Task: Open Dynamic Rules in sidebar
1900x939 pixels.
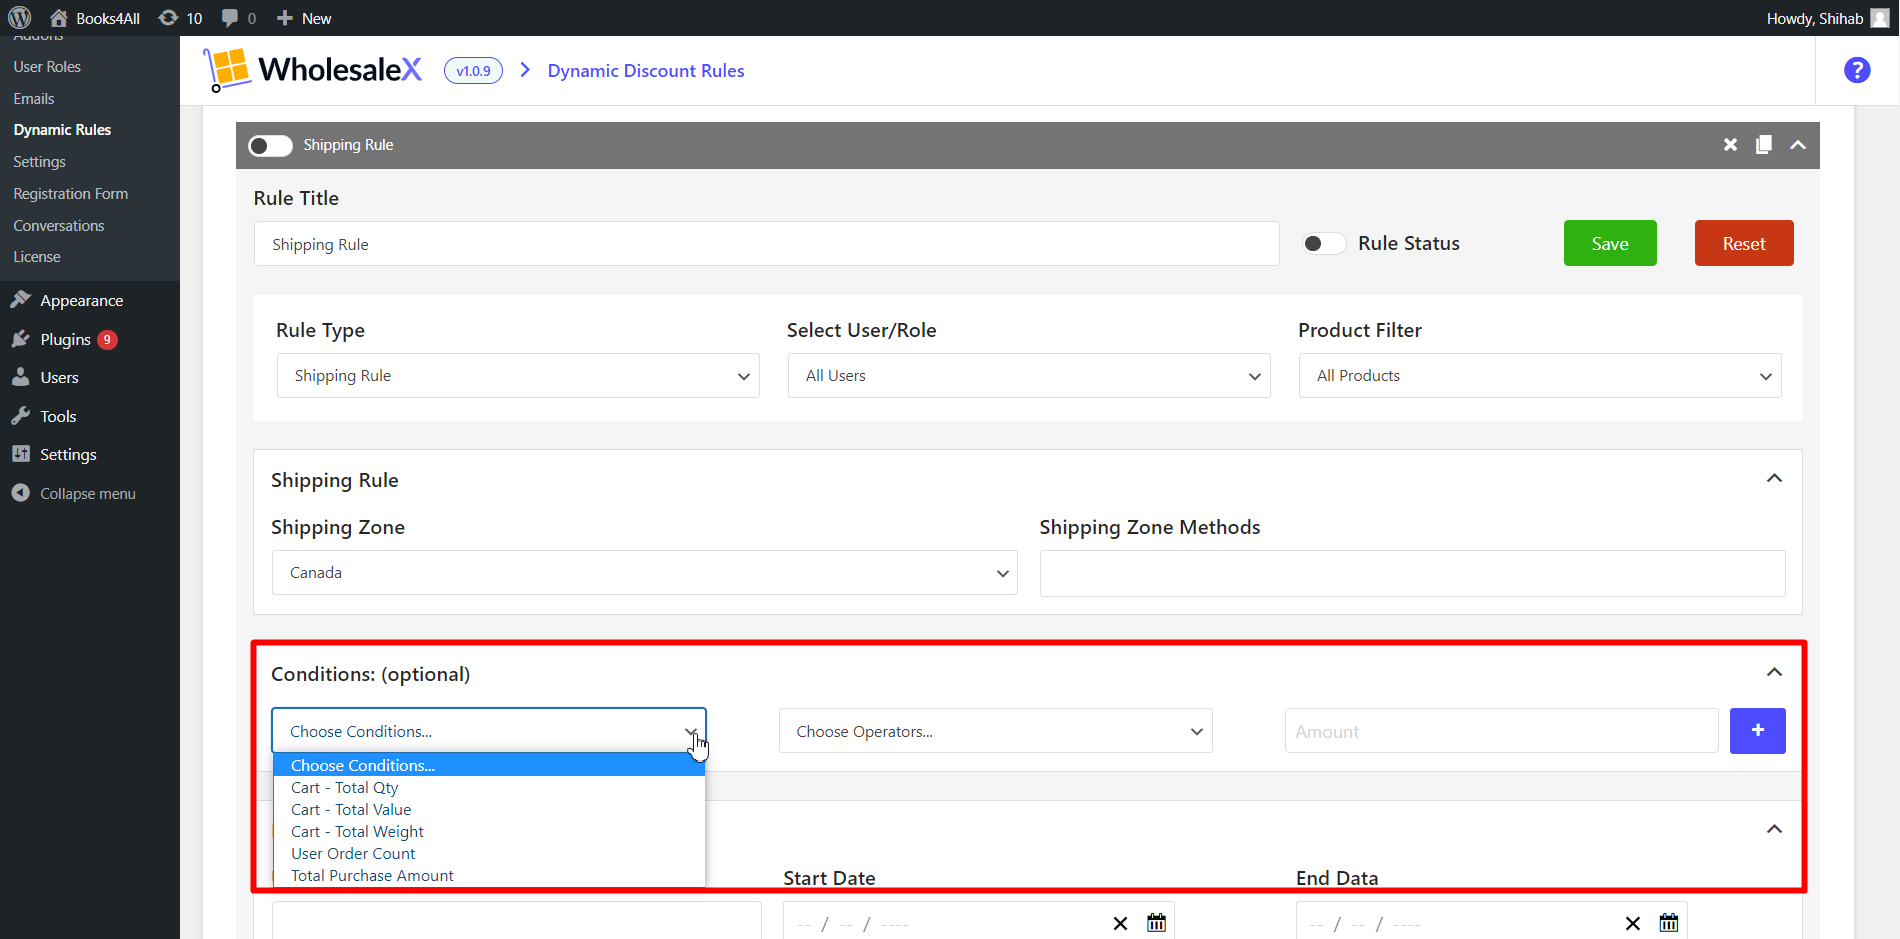Action: click(62, 130)
